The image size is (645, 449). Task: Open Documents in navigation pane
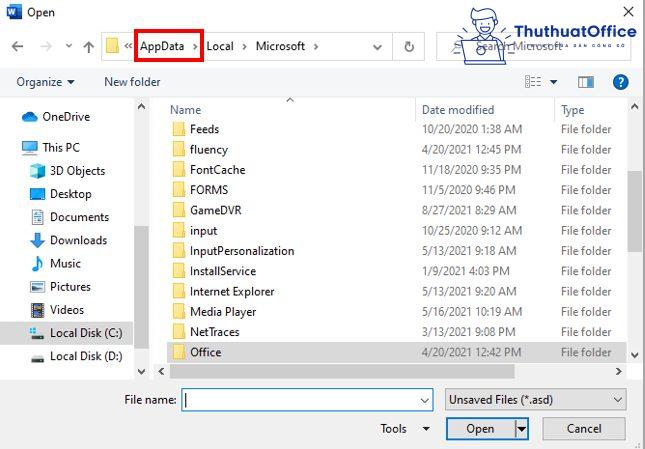coord(69,217)
